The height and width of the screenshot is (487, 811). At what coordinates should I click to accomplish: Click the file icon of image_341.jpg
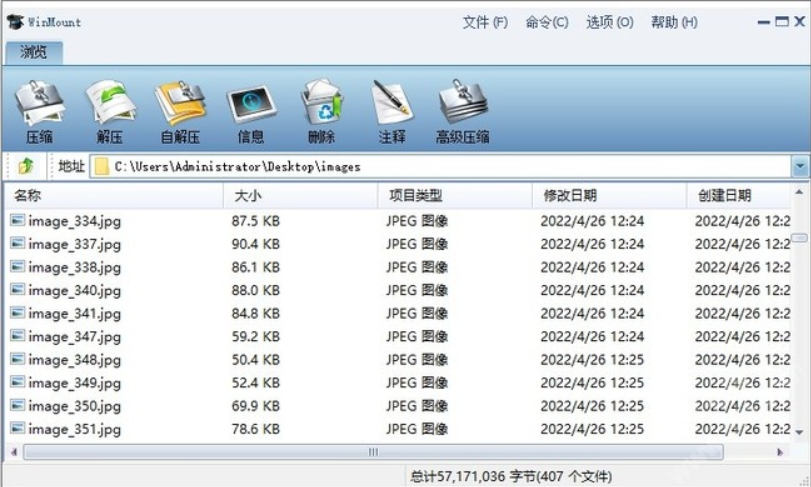18,313
